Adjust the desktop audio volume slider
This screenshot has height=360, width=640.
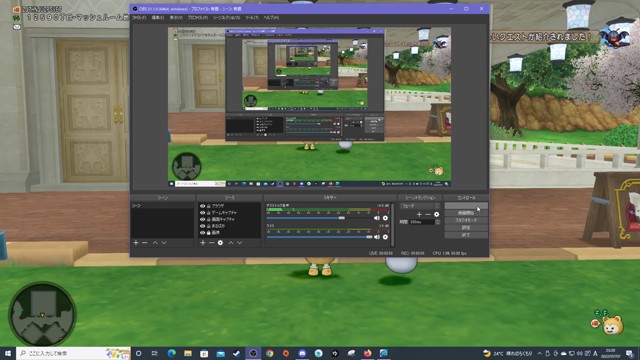tap(306, 218)
